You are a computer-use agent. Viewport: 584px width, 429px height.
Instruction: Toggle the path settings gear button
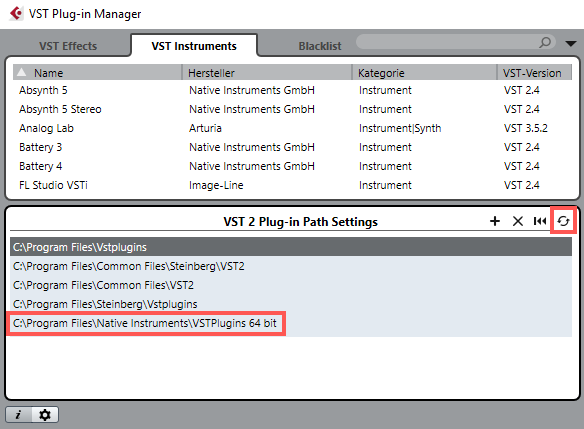(45, 414)
